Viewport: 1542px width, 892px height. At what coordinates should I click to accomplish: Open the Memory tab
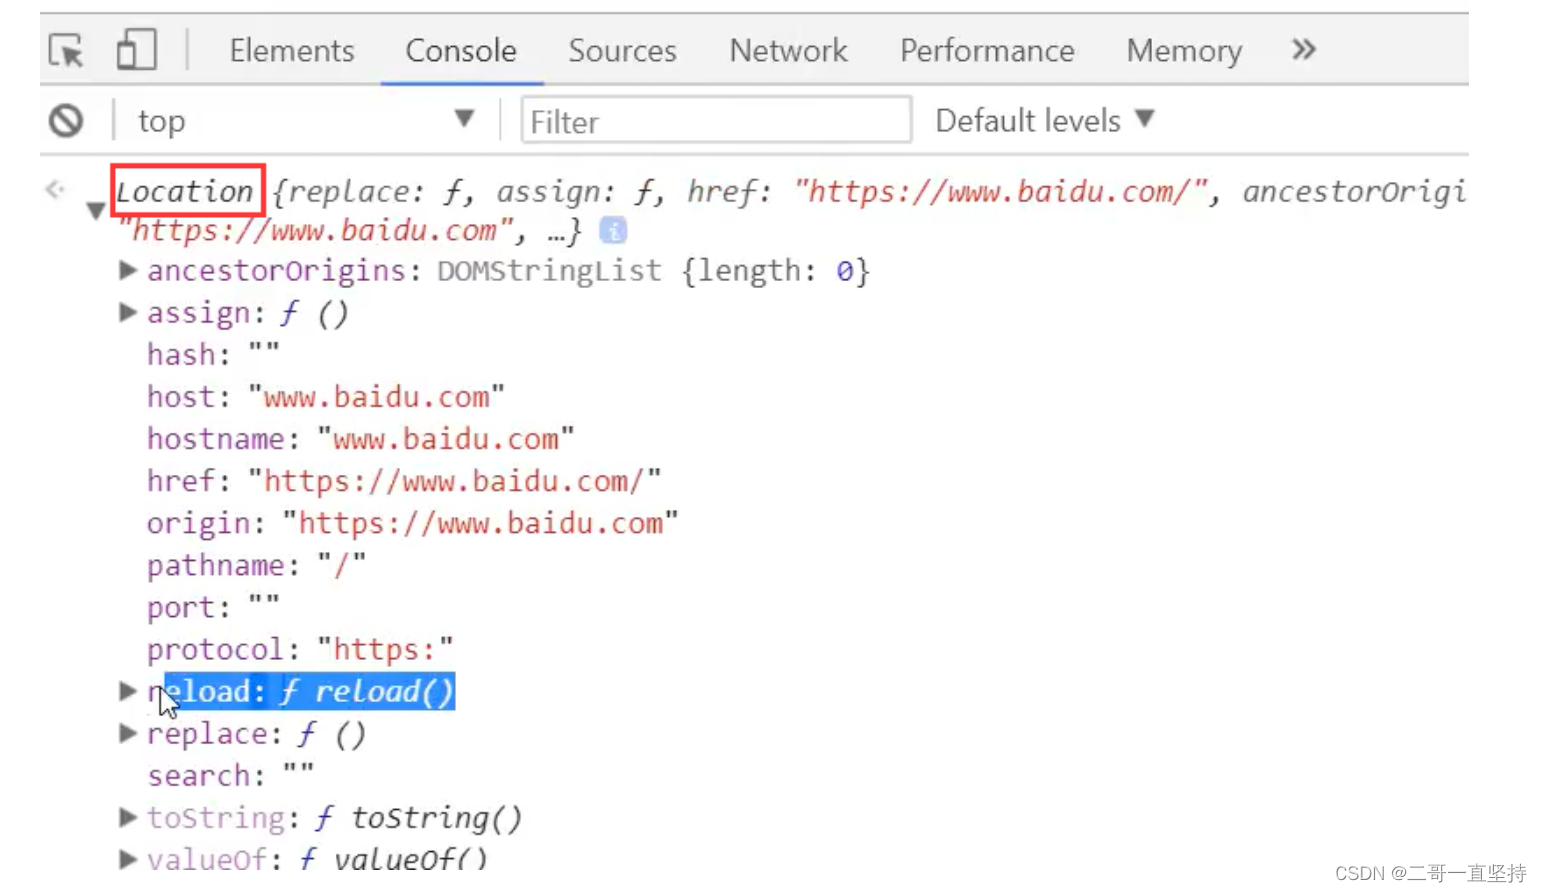[1184, 50]
